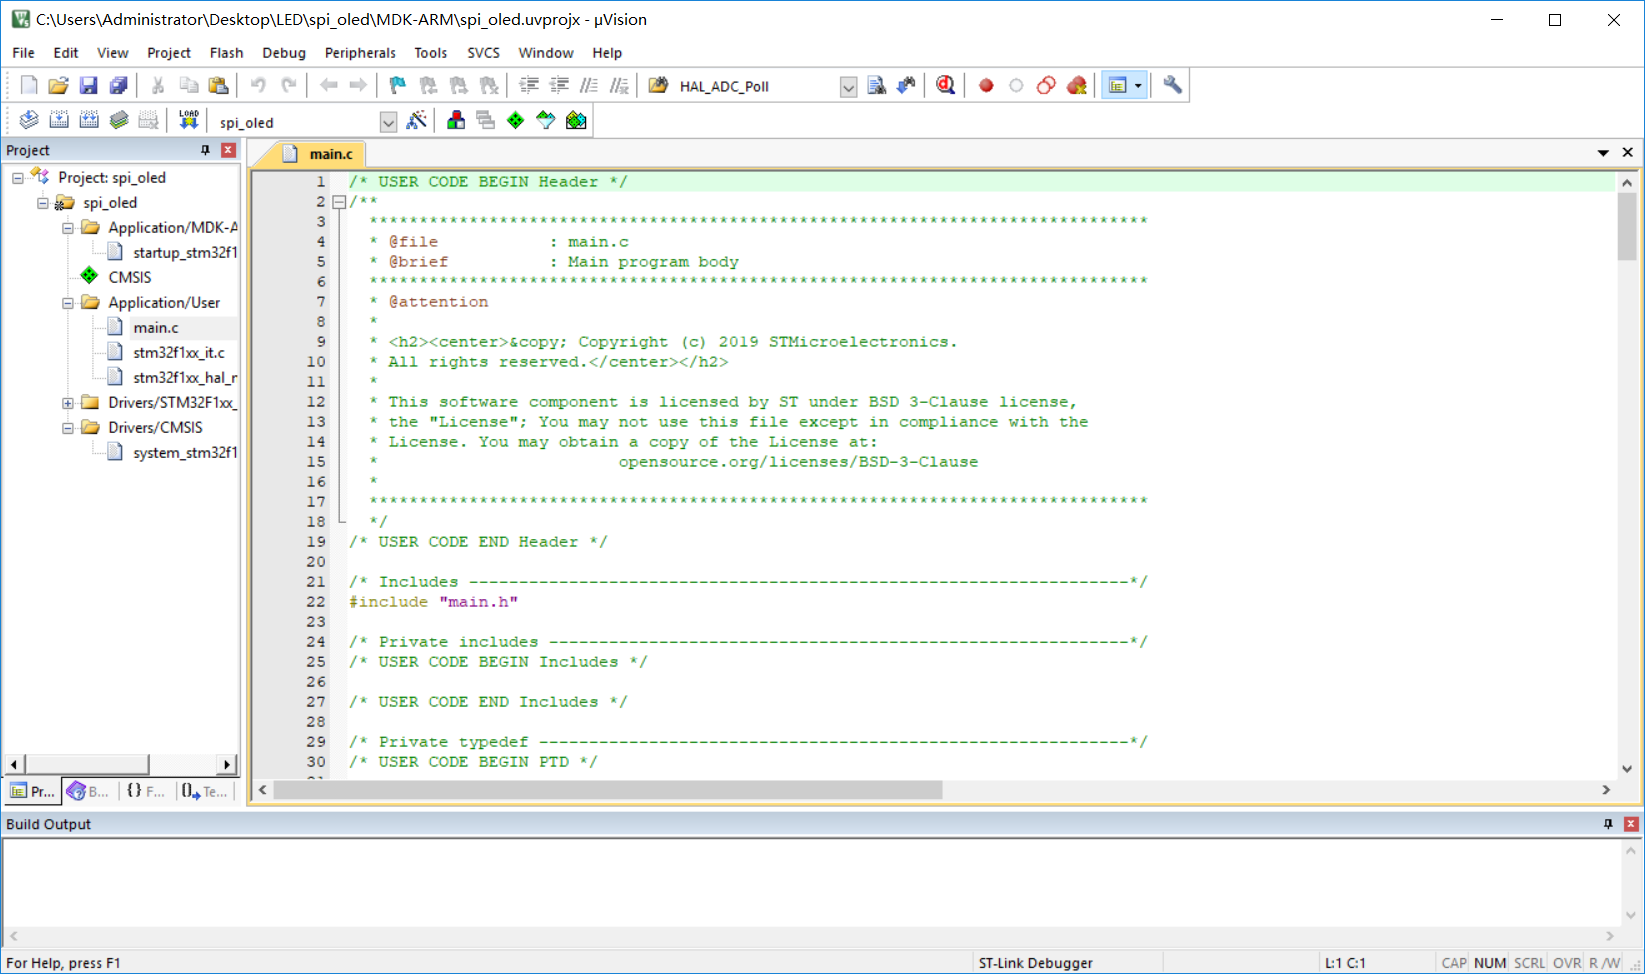Translate the current file using the build toolbar
Viewport: 1645px width, 974px height.
point(29,121)
